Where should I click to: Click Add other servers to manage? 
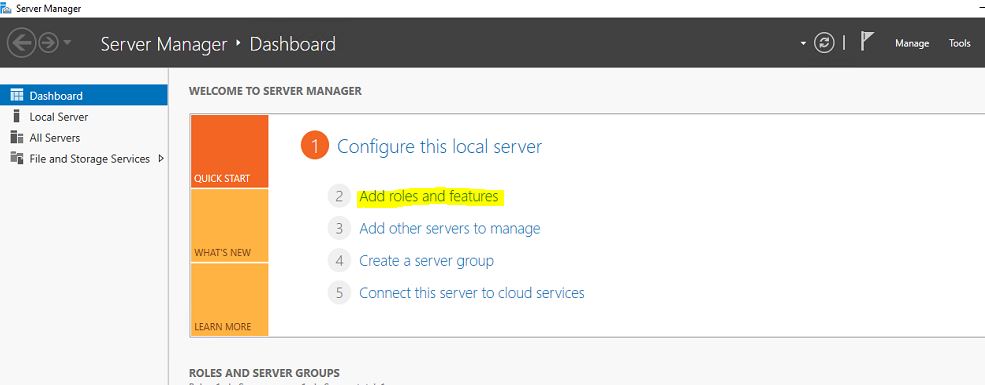point(450,229)
